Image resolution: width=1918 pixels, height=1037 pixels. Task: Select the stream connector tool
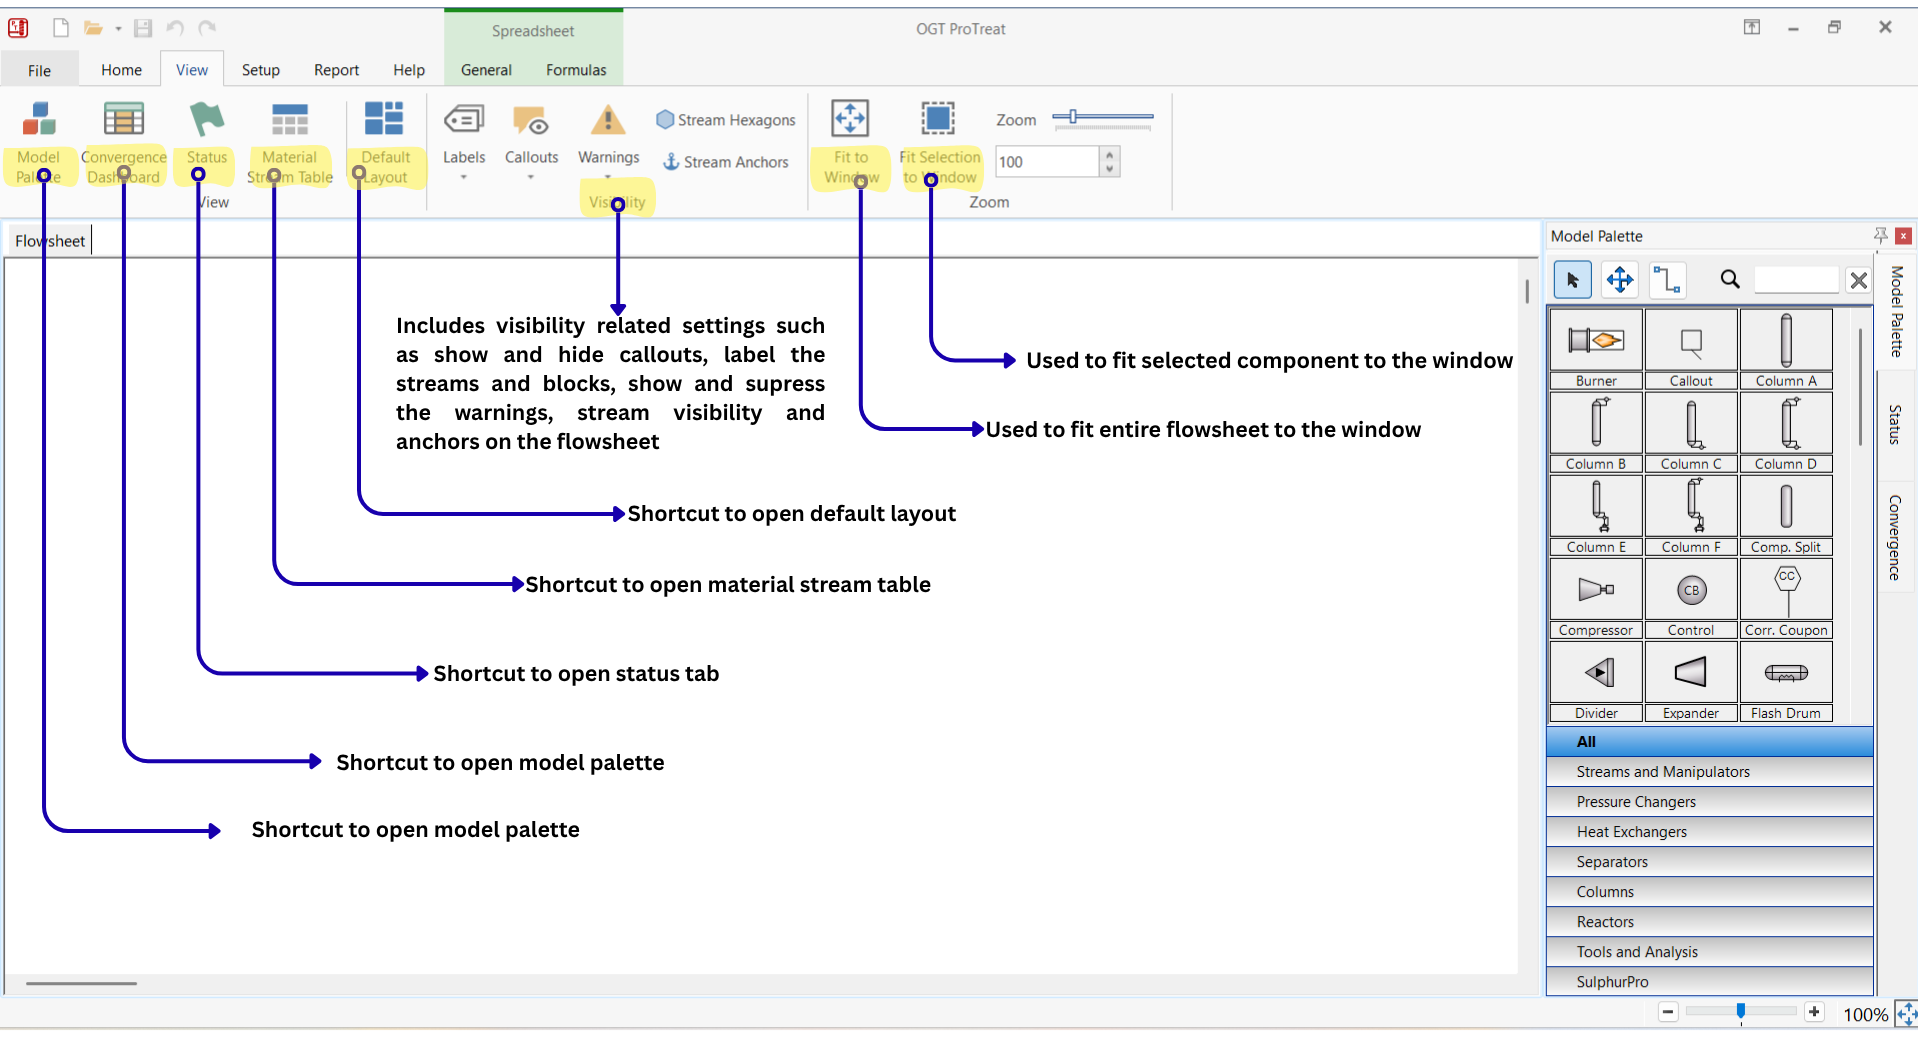click(x=1667, y=280)
